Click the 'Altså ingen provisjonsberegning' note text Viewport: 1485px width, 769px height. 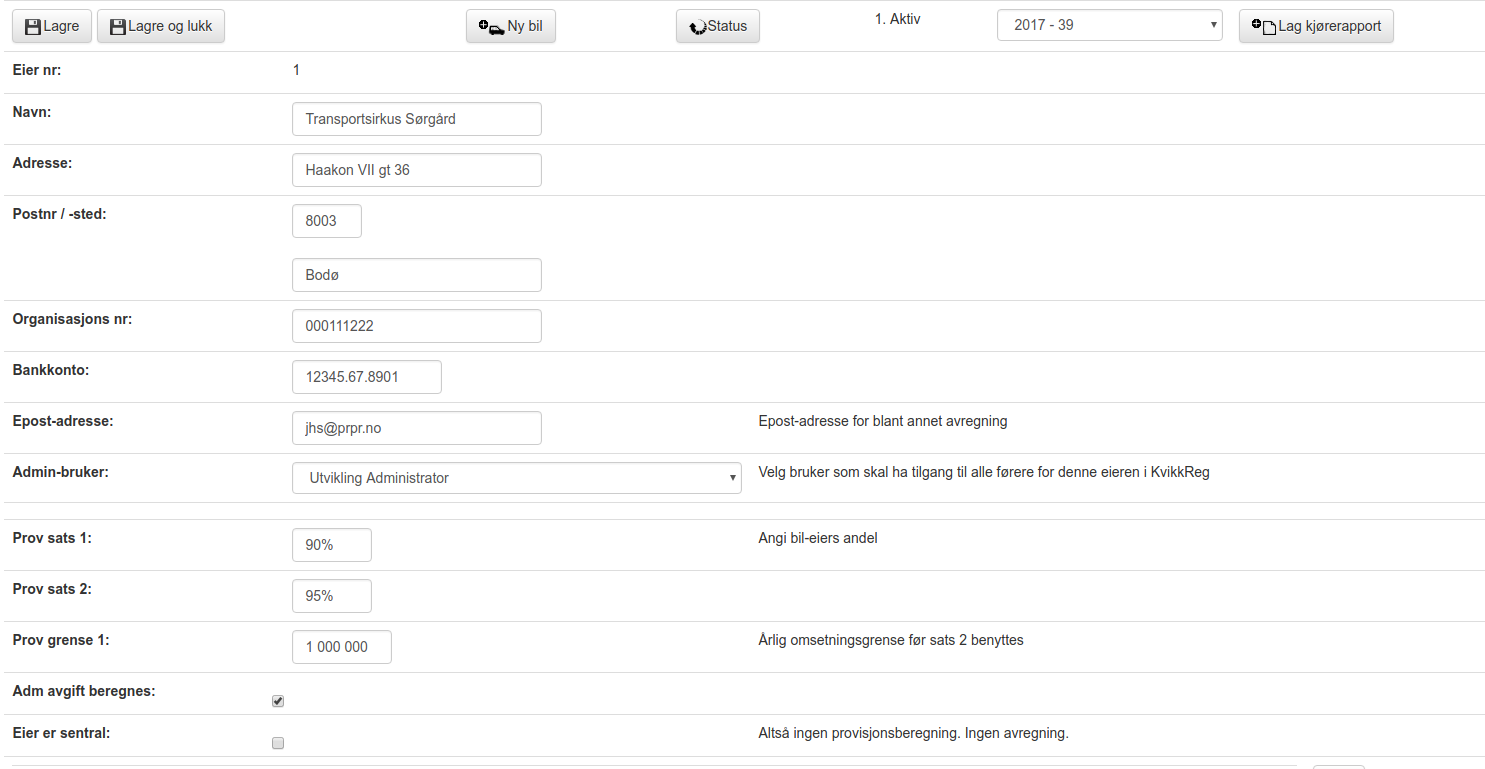(x=914, y=733)
